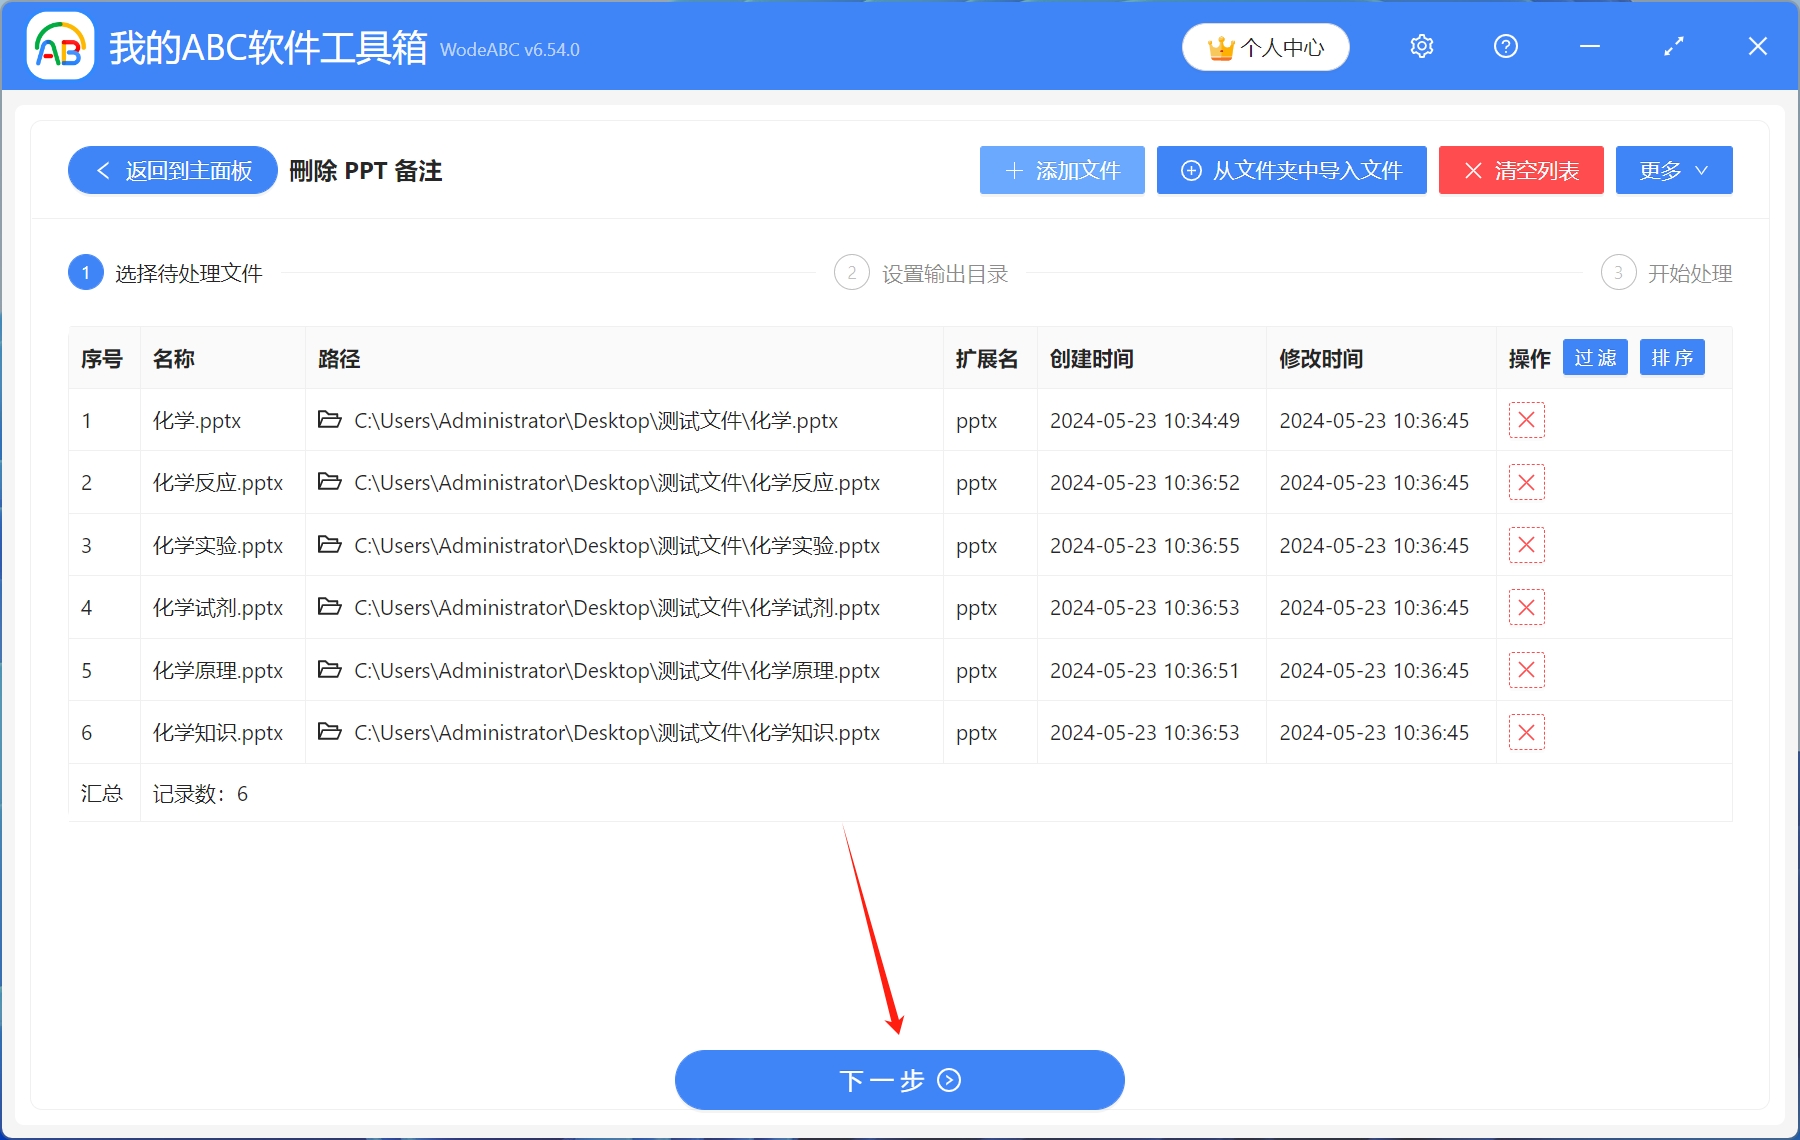Click the folder icon beside 化学.pptx path
Image resolution: width=1800 pixels, height=1140 pixels.
(330, 420)
